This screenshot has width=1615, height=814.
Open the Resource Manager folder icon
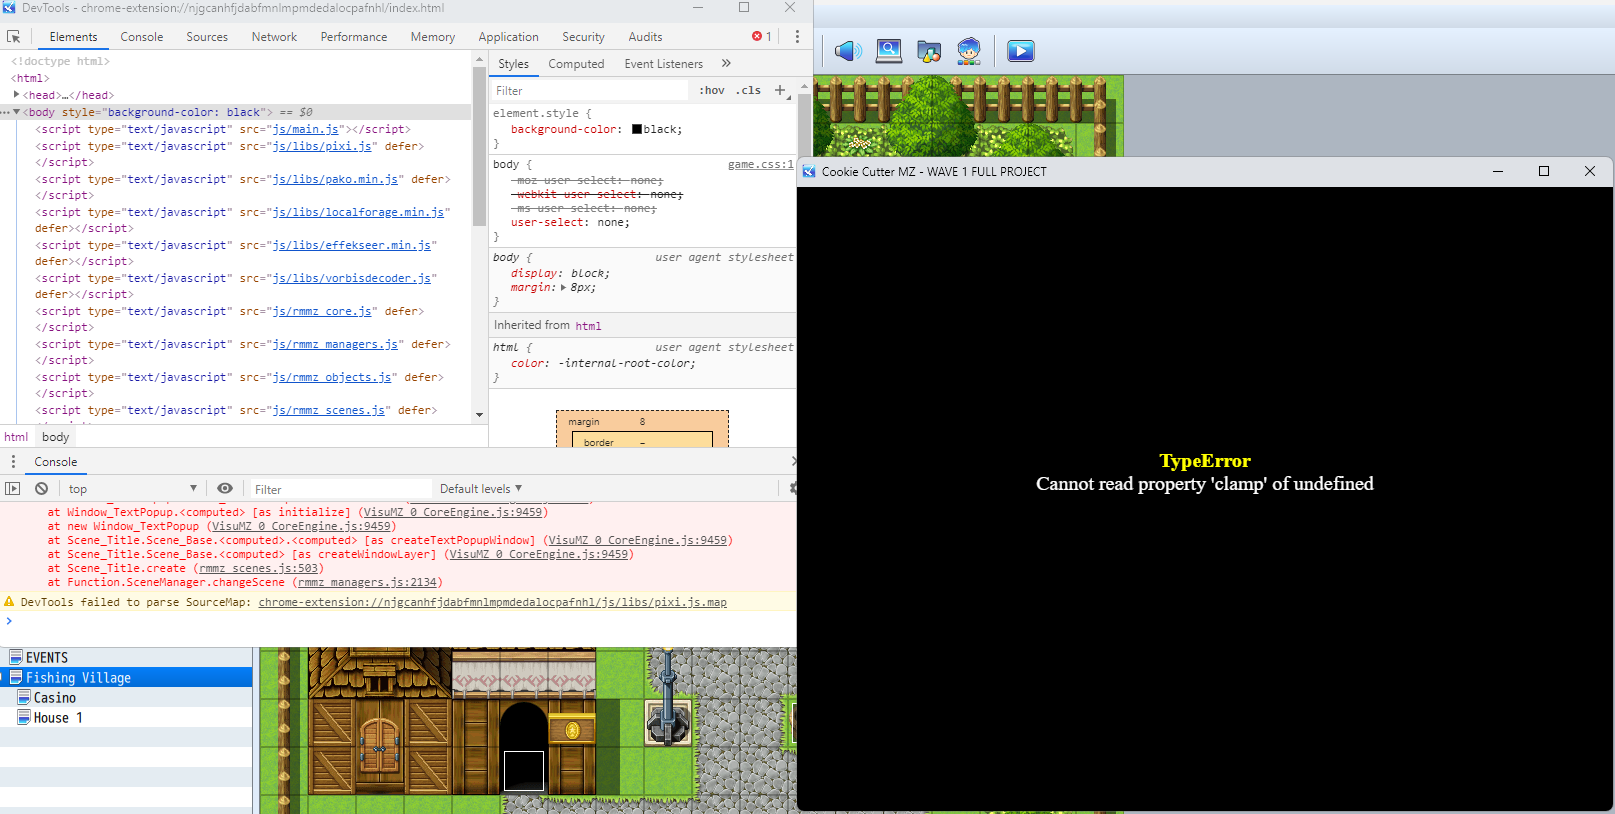tap(929, 51)
